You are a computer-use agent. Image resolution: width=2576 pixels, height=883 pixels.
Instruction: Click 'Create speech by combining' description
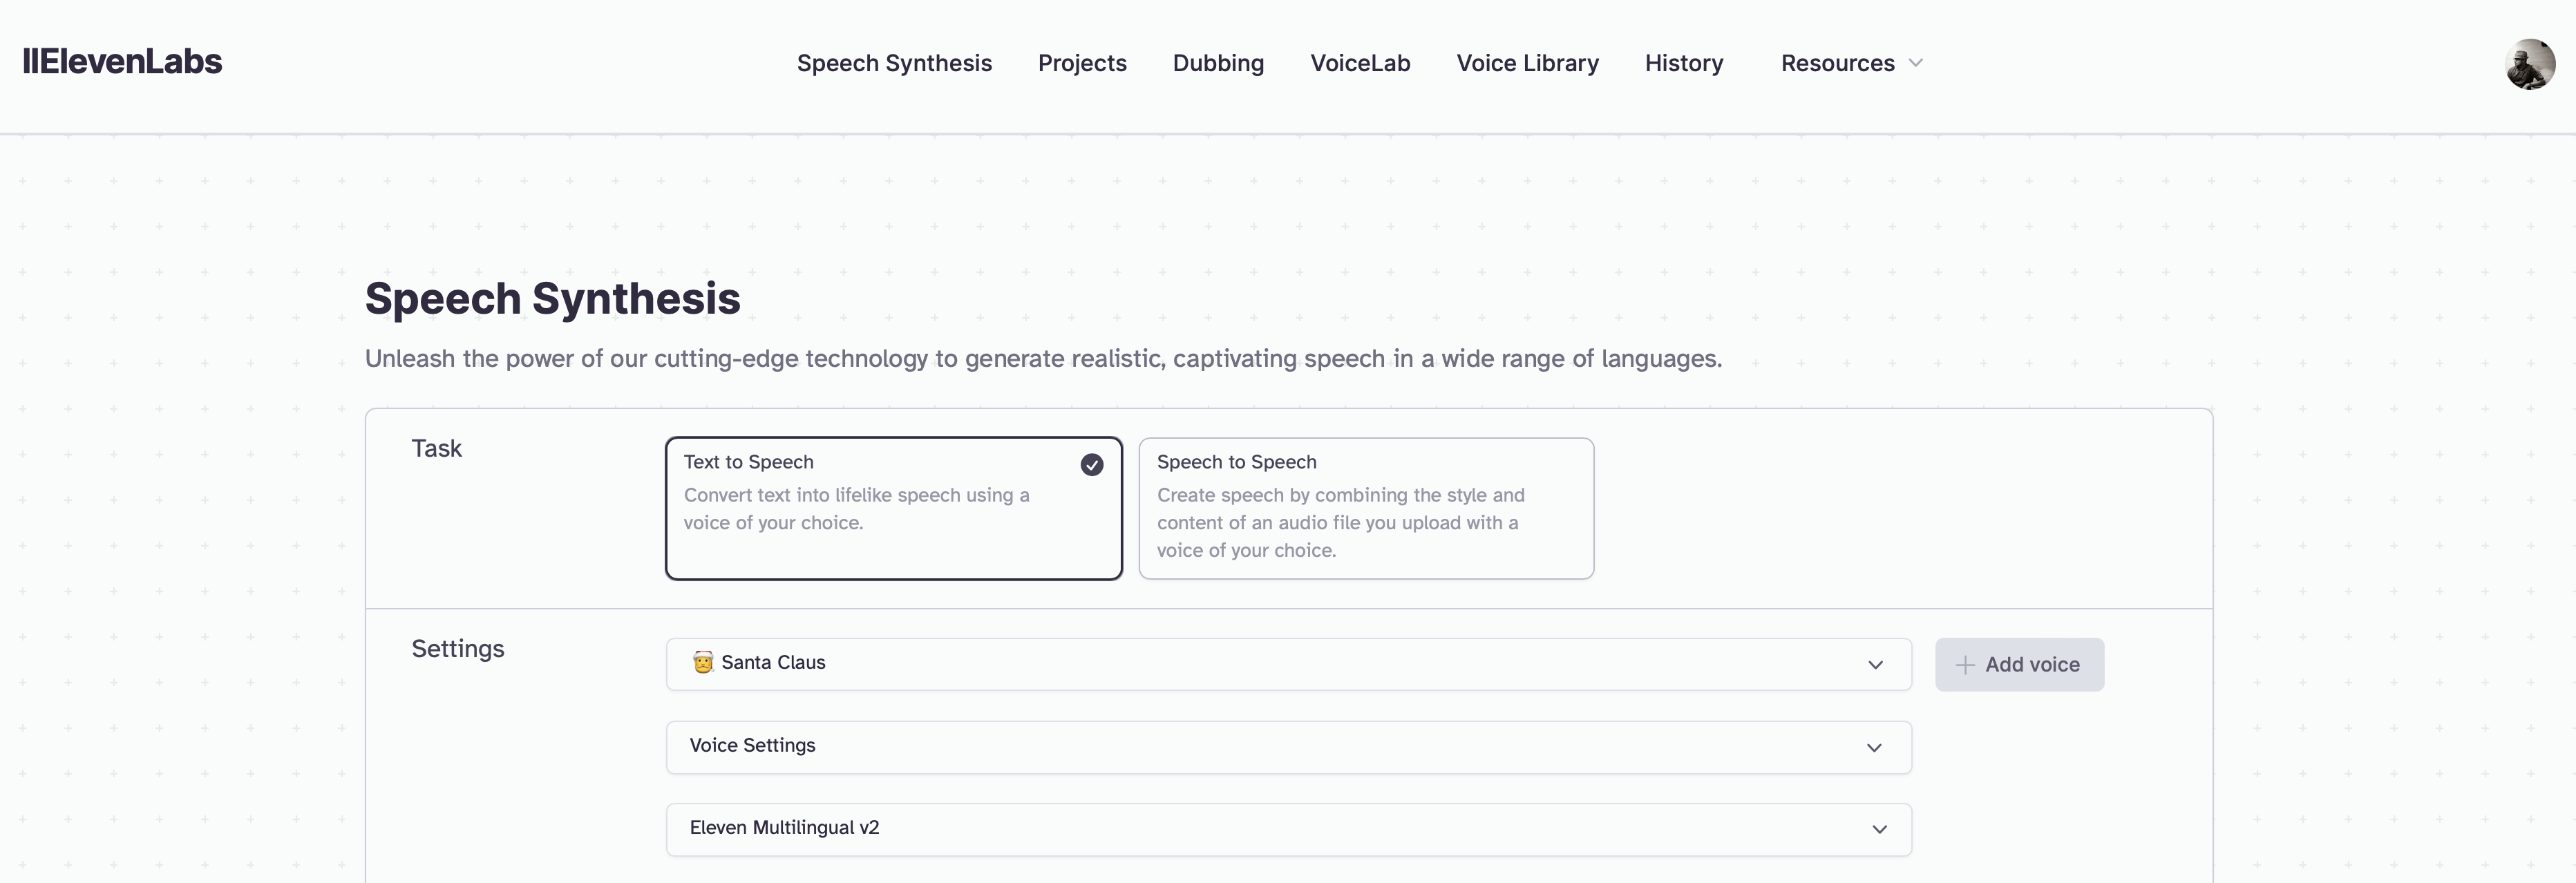[1340, 523]
